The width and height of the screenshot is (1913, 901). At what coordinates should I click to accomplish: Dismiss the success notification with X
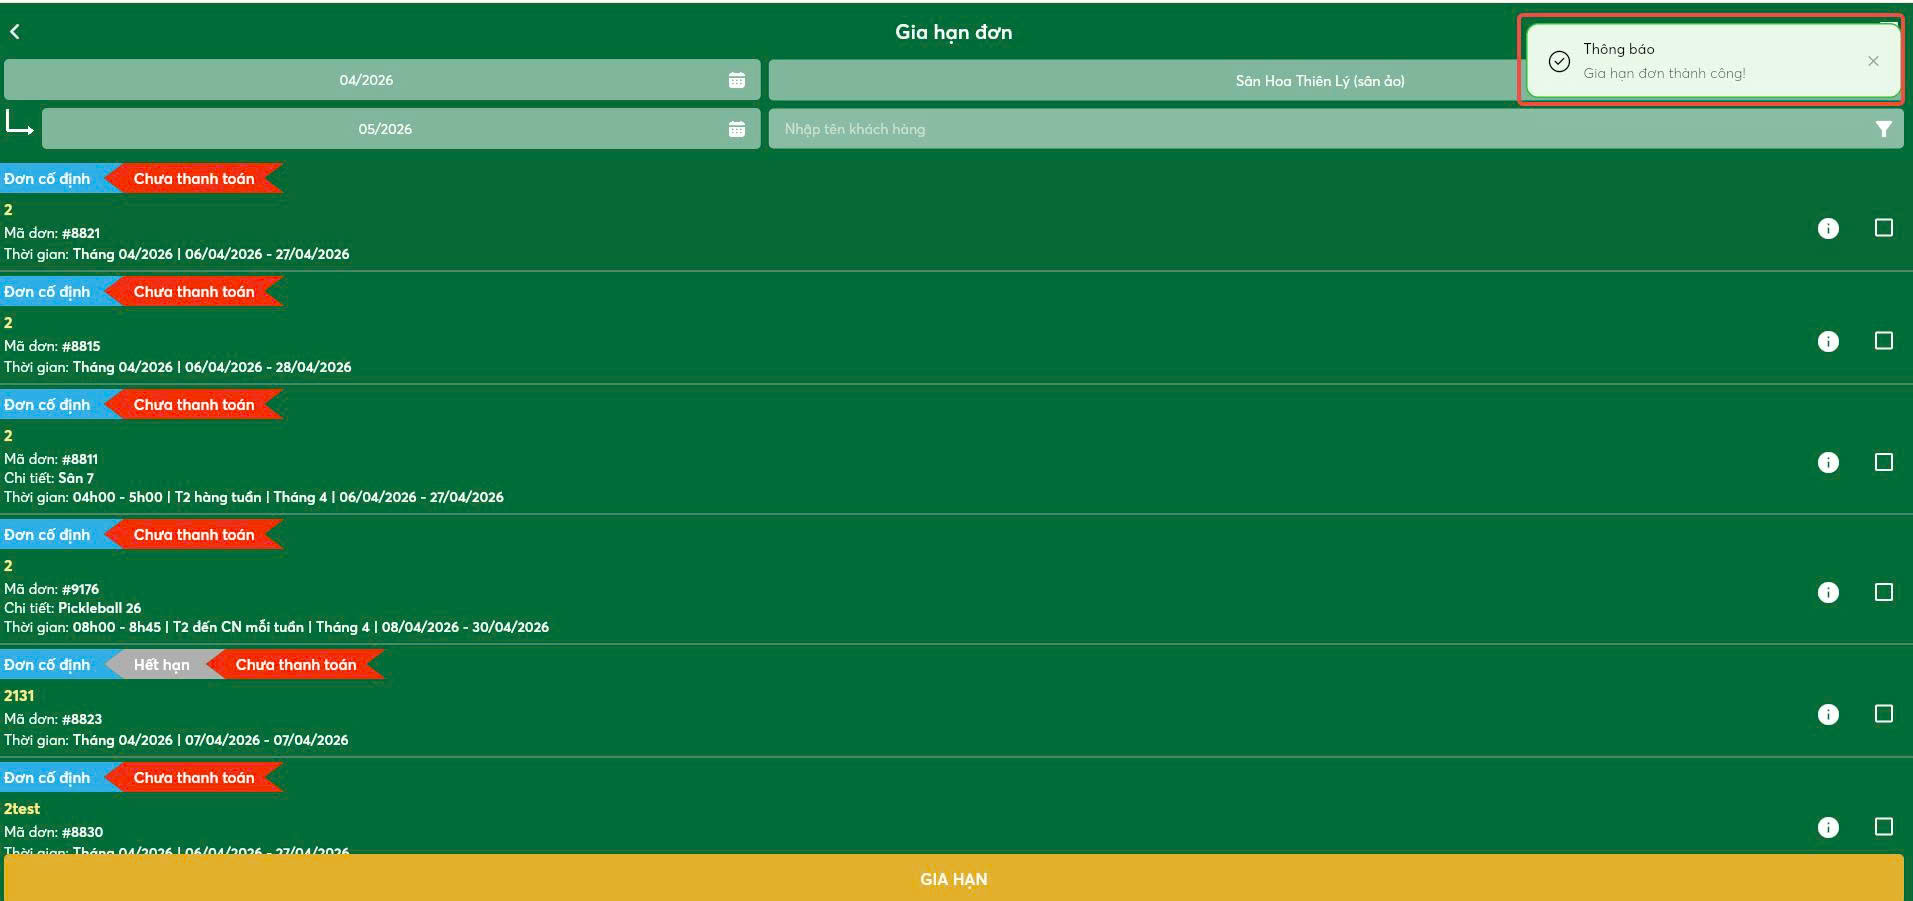tap(1873, 61)
